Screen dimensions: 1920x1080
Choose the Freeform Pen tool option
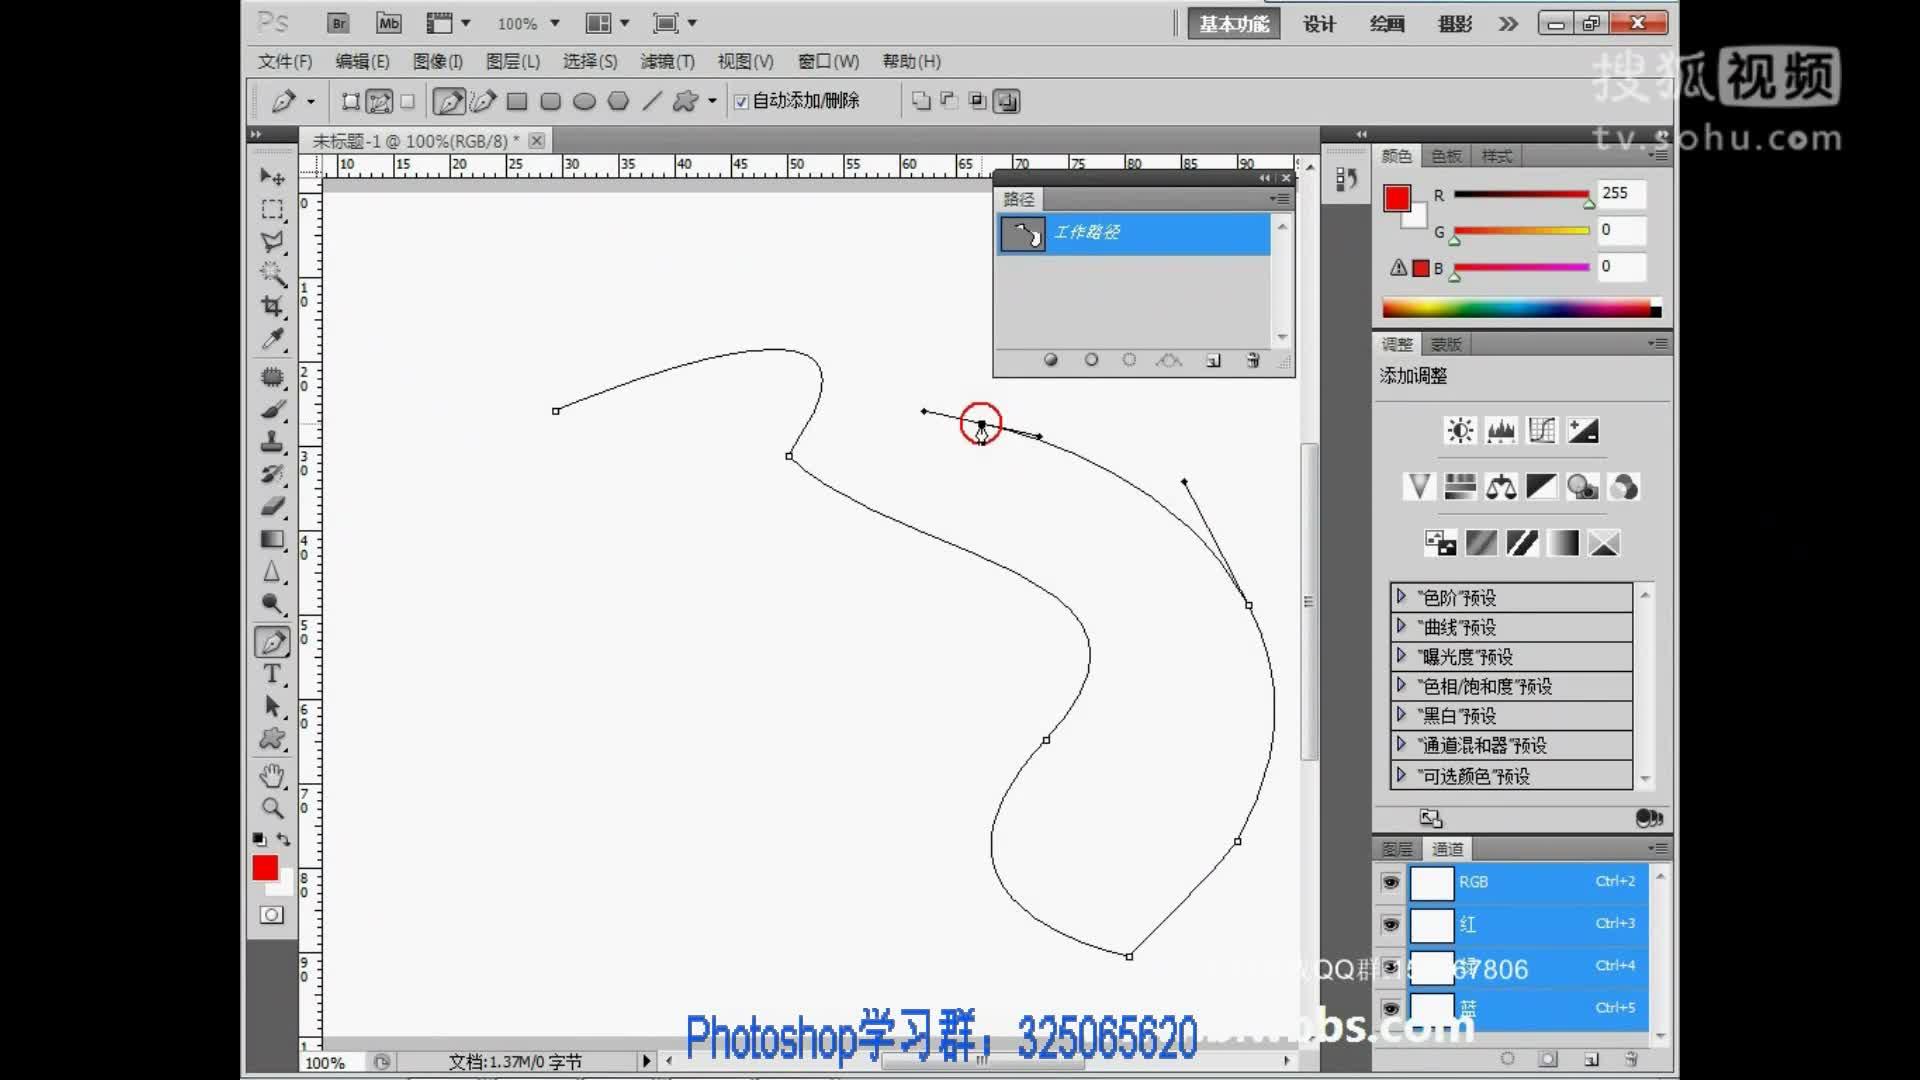483,101
